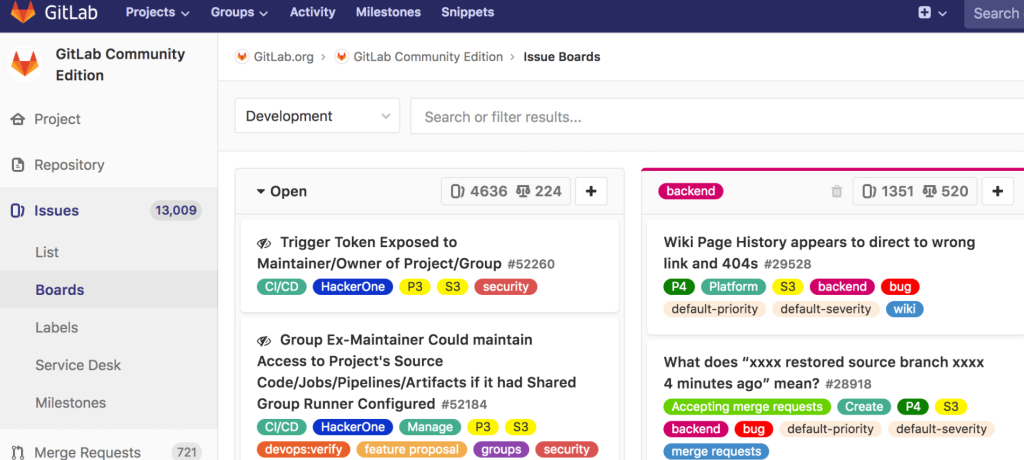Click Create label on issue #28918
The height and width of the screenshot is (460, 1024).
coord(864,407)
